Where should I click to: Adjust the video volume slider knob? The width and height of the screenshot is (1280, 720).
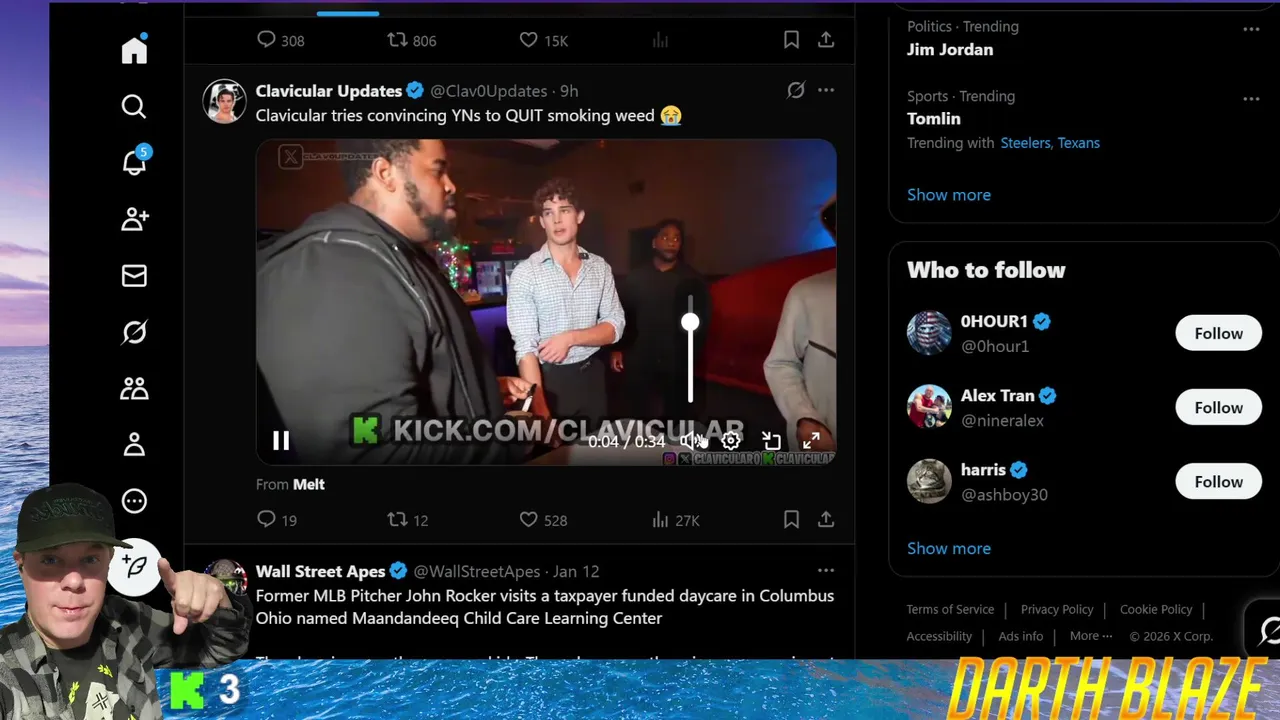(x=690, y=322)
